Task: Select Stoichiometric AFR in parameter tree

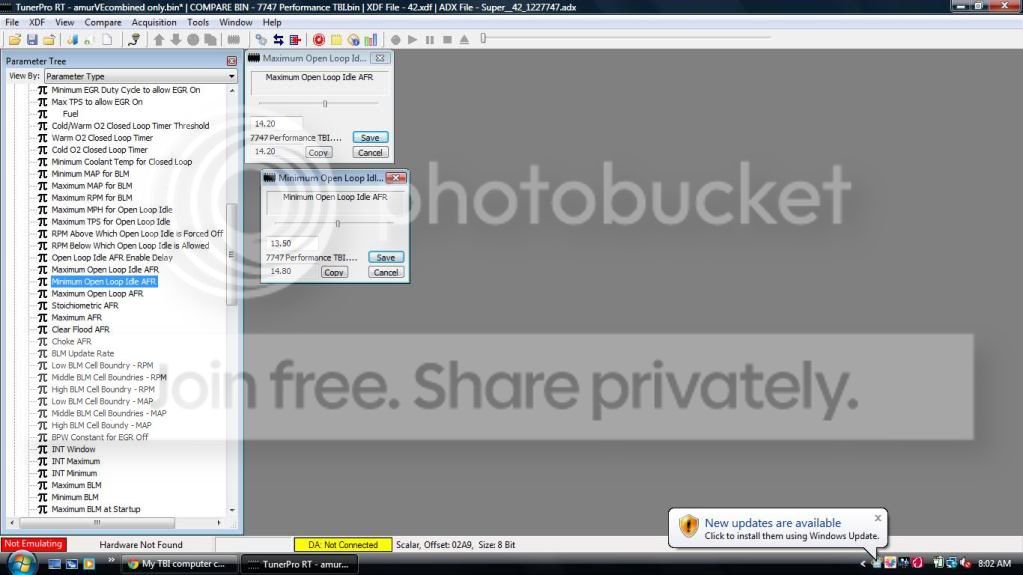Action: [x=85, y=305]
